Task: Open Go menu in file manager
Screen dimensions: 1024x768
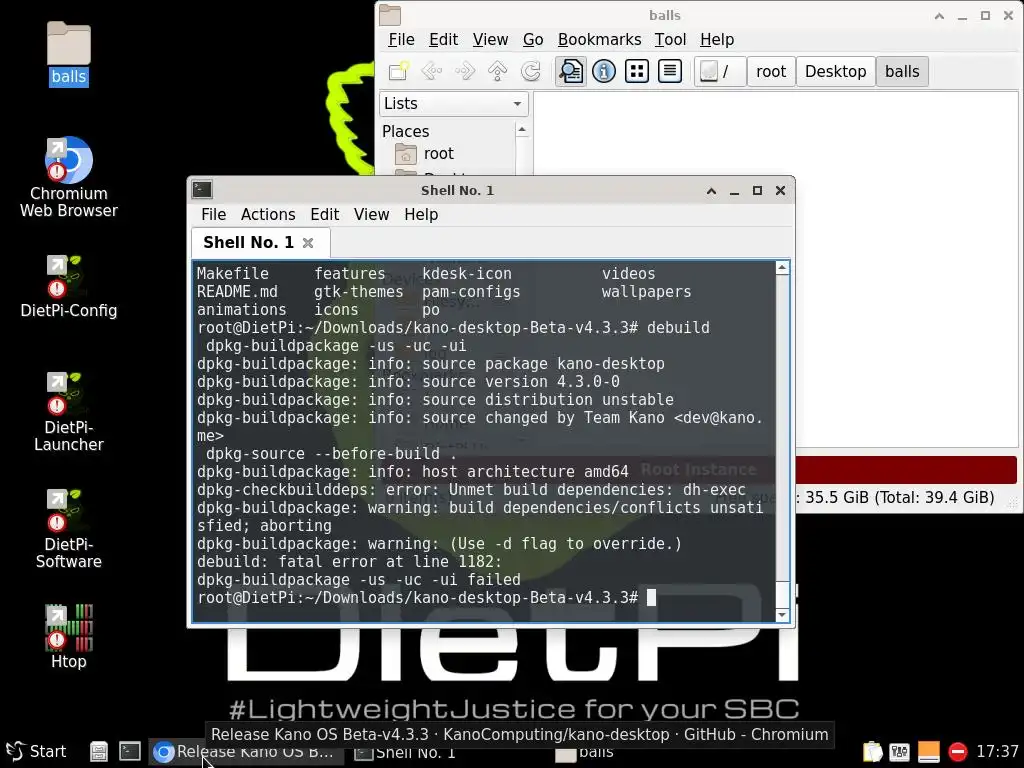Action: click(x=533, y=39)
